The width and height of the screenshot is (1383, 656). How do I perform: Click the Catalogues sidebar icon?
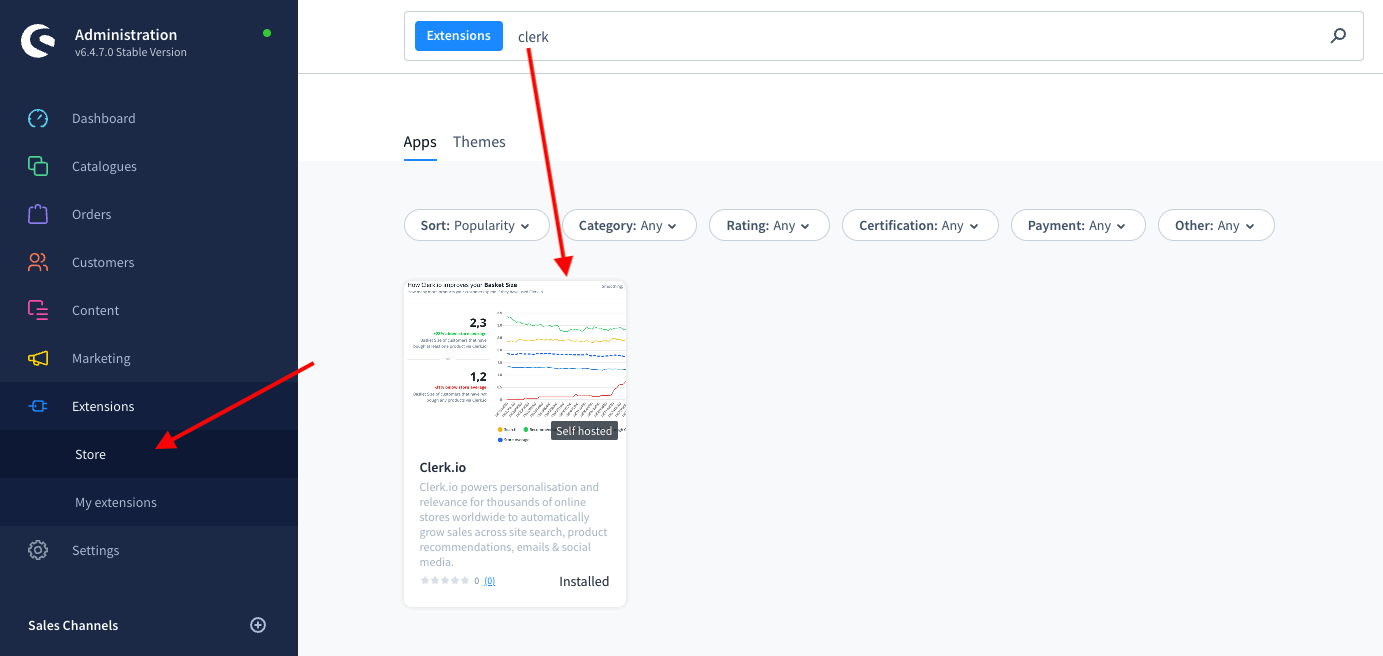coord(38,166)
